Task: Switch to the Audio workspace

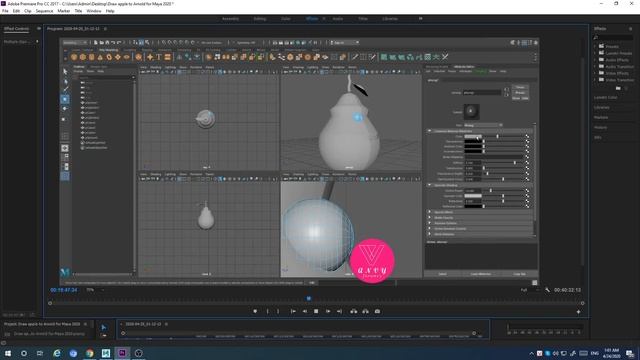Action: (338, 19)
